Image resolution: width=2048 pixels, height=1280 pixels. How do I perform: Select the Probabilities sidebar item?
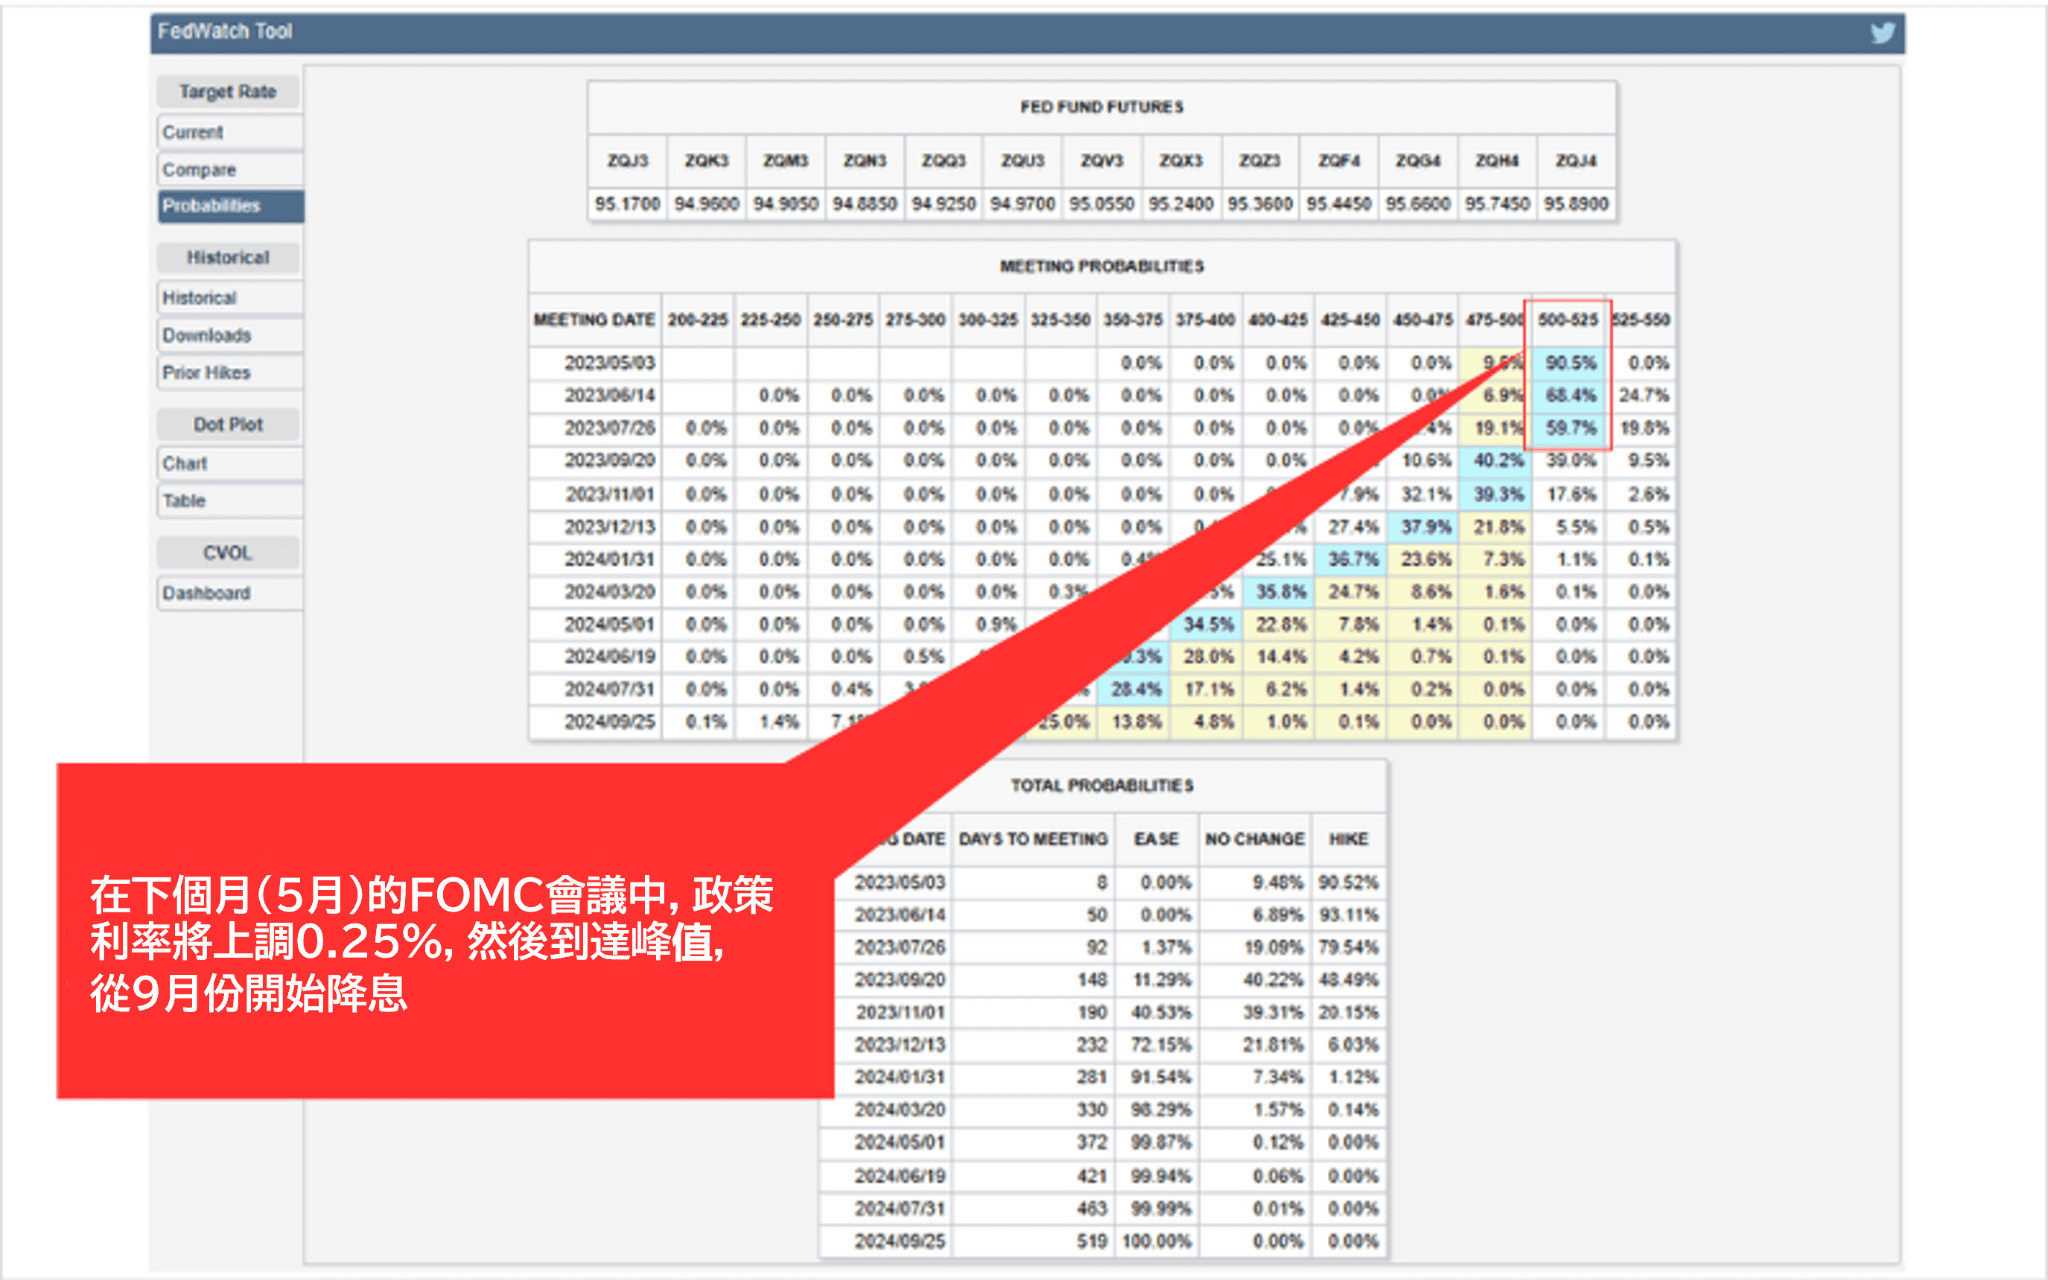pos(229,206)
